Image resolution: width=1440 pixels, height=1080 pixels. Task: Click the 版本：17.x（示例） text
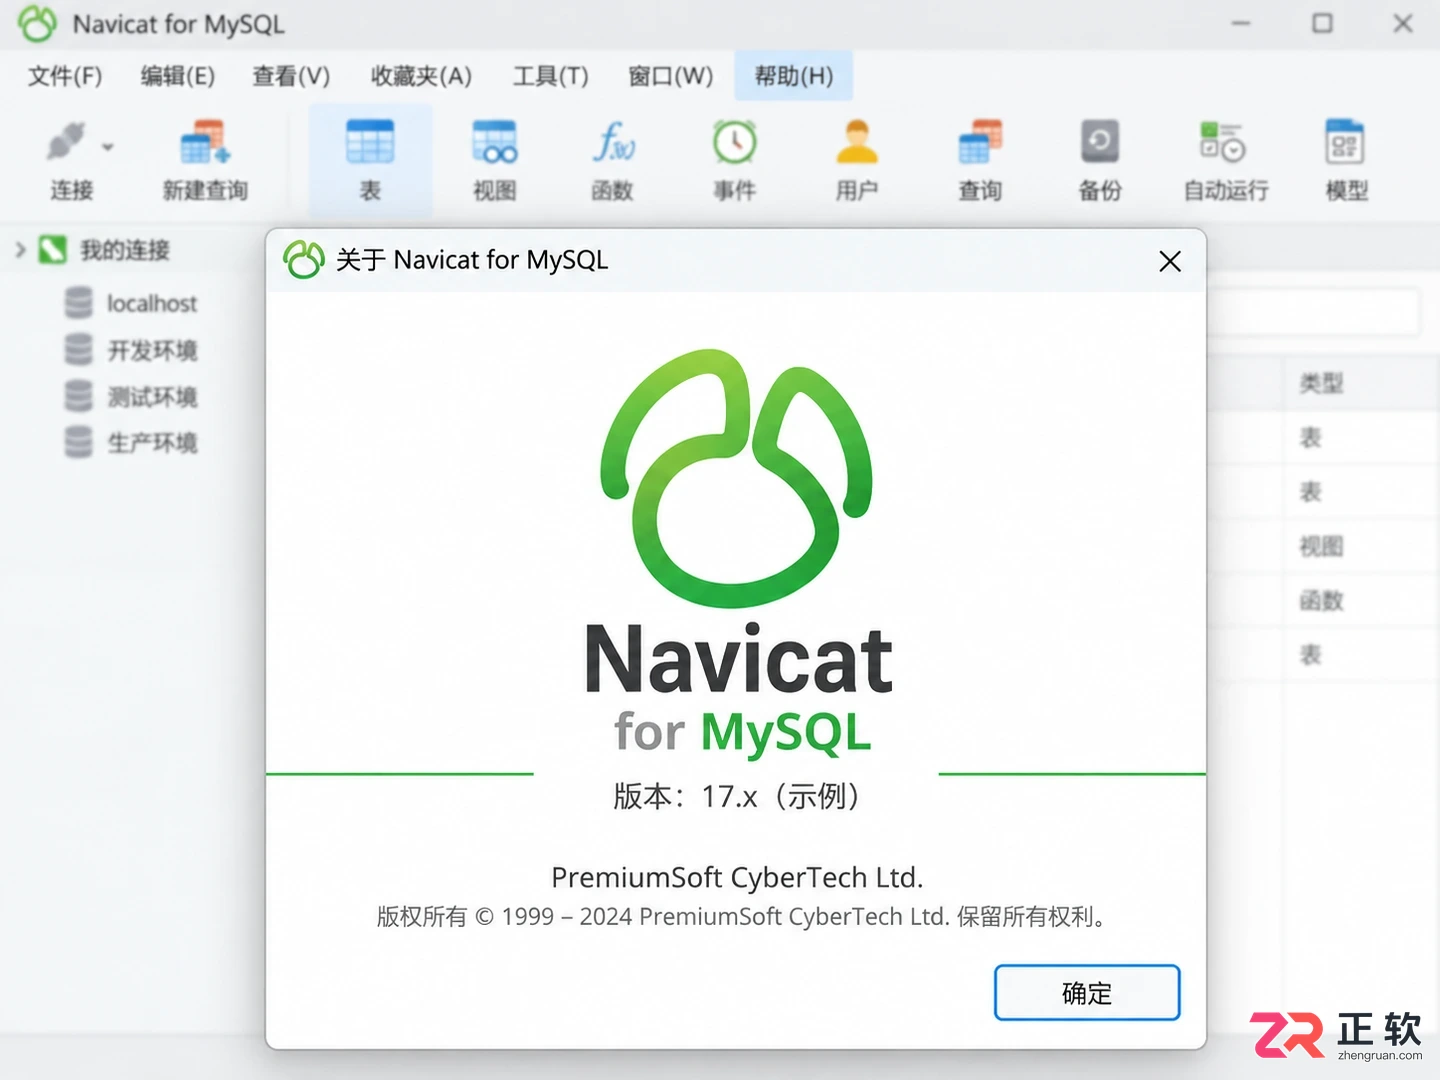pos(737,796)
